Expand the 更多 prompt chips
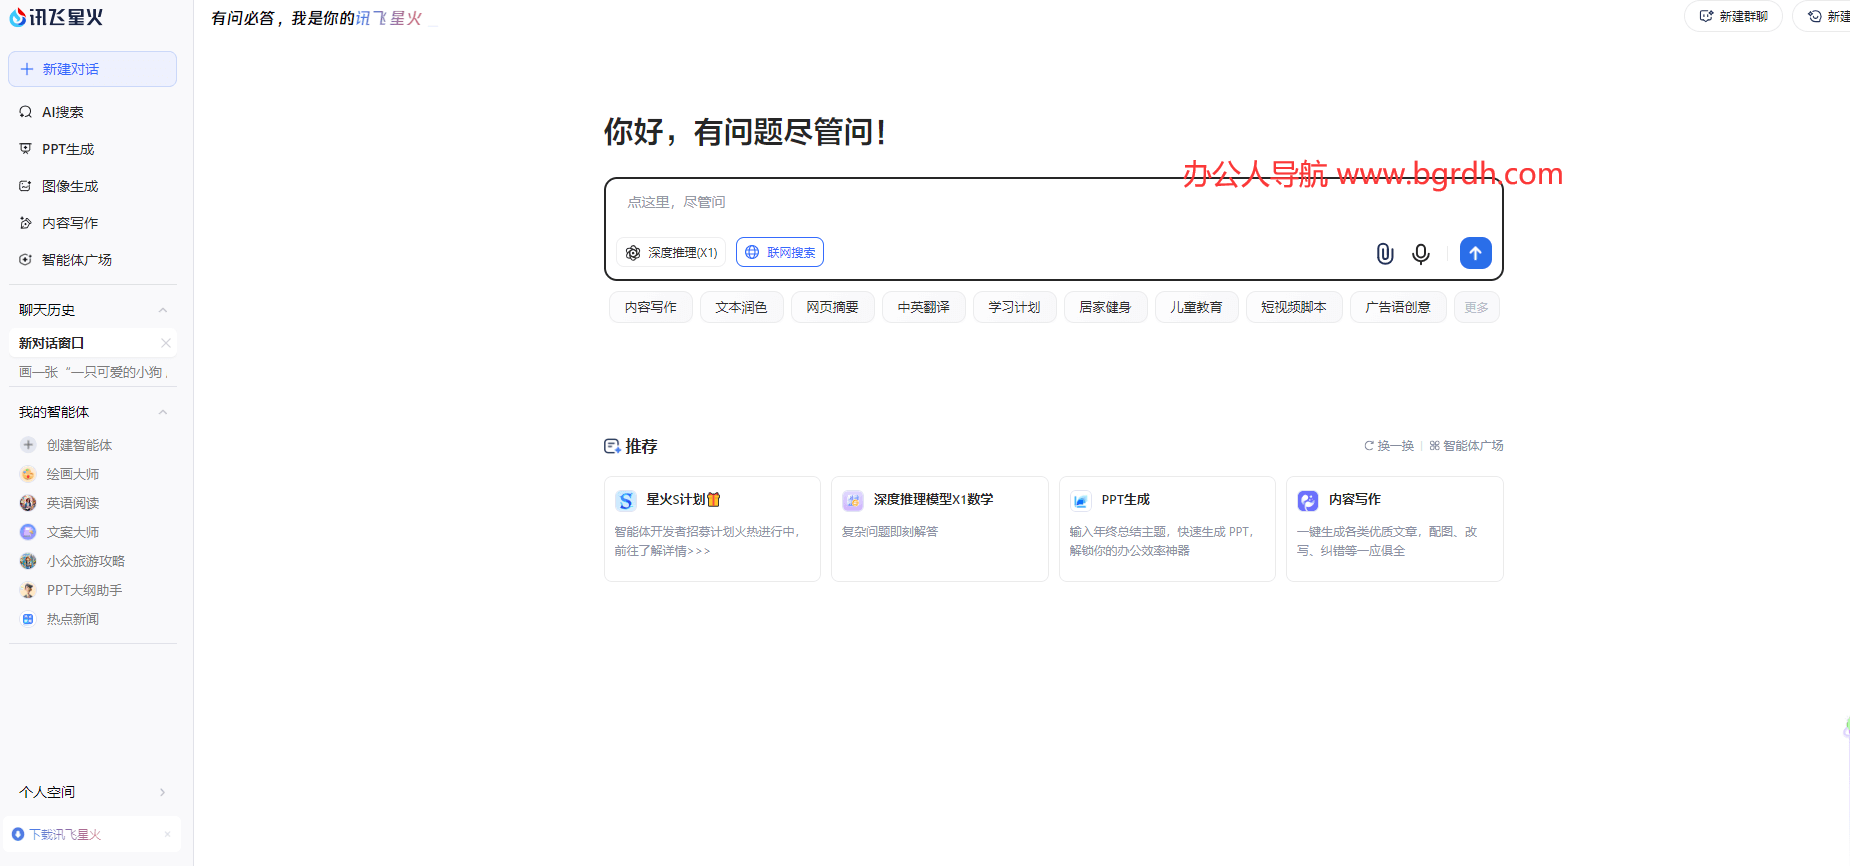The height and width of the screenshot is (866, 1850). tap(1477, 308)
